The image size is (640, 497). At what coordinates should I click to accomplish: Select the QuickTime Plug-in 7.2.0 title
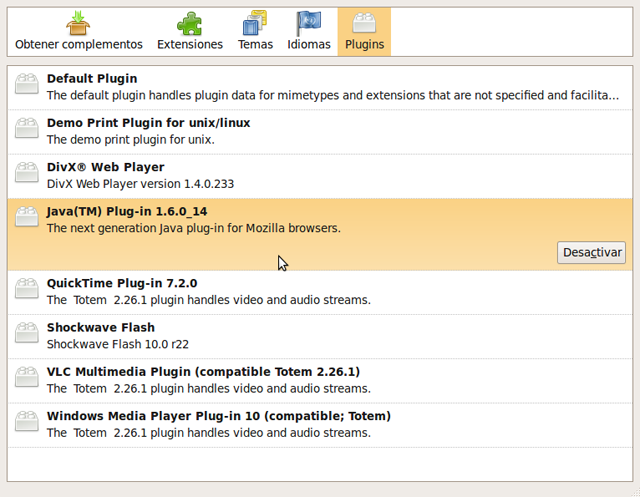click(x=122, y=283)
